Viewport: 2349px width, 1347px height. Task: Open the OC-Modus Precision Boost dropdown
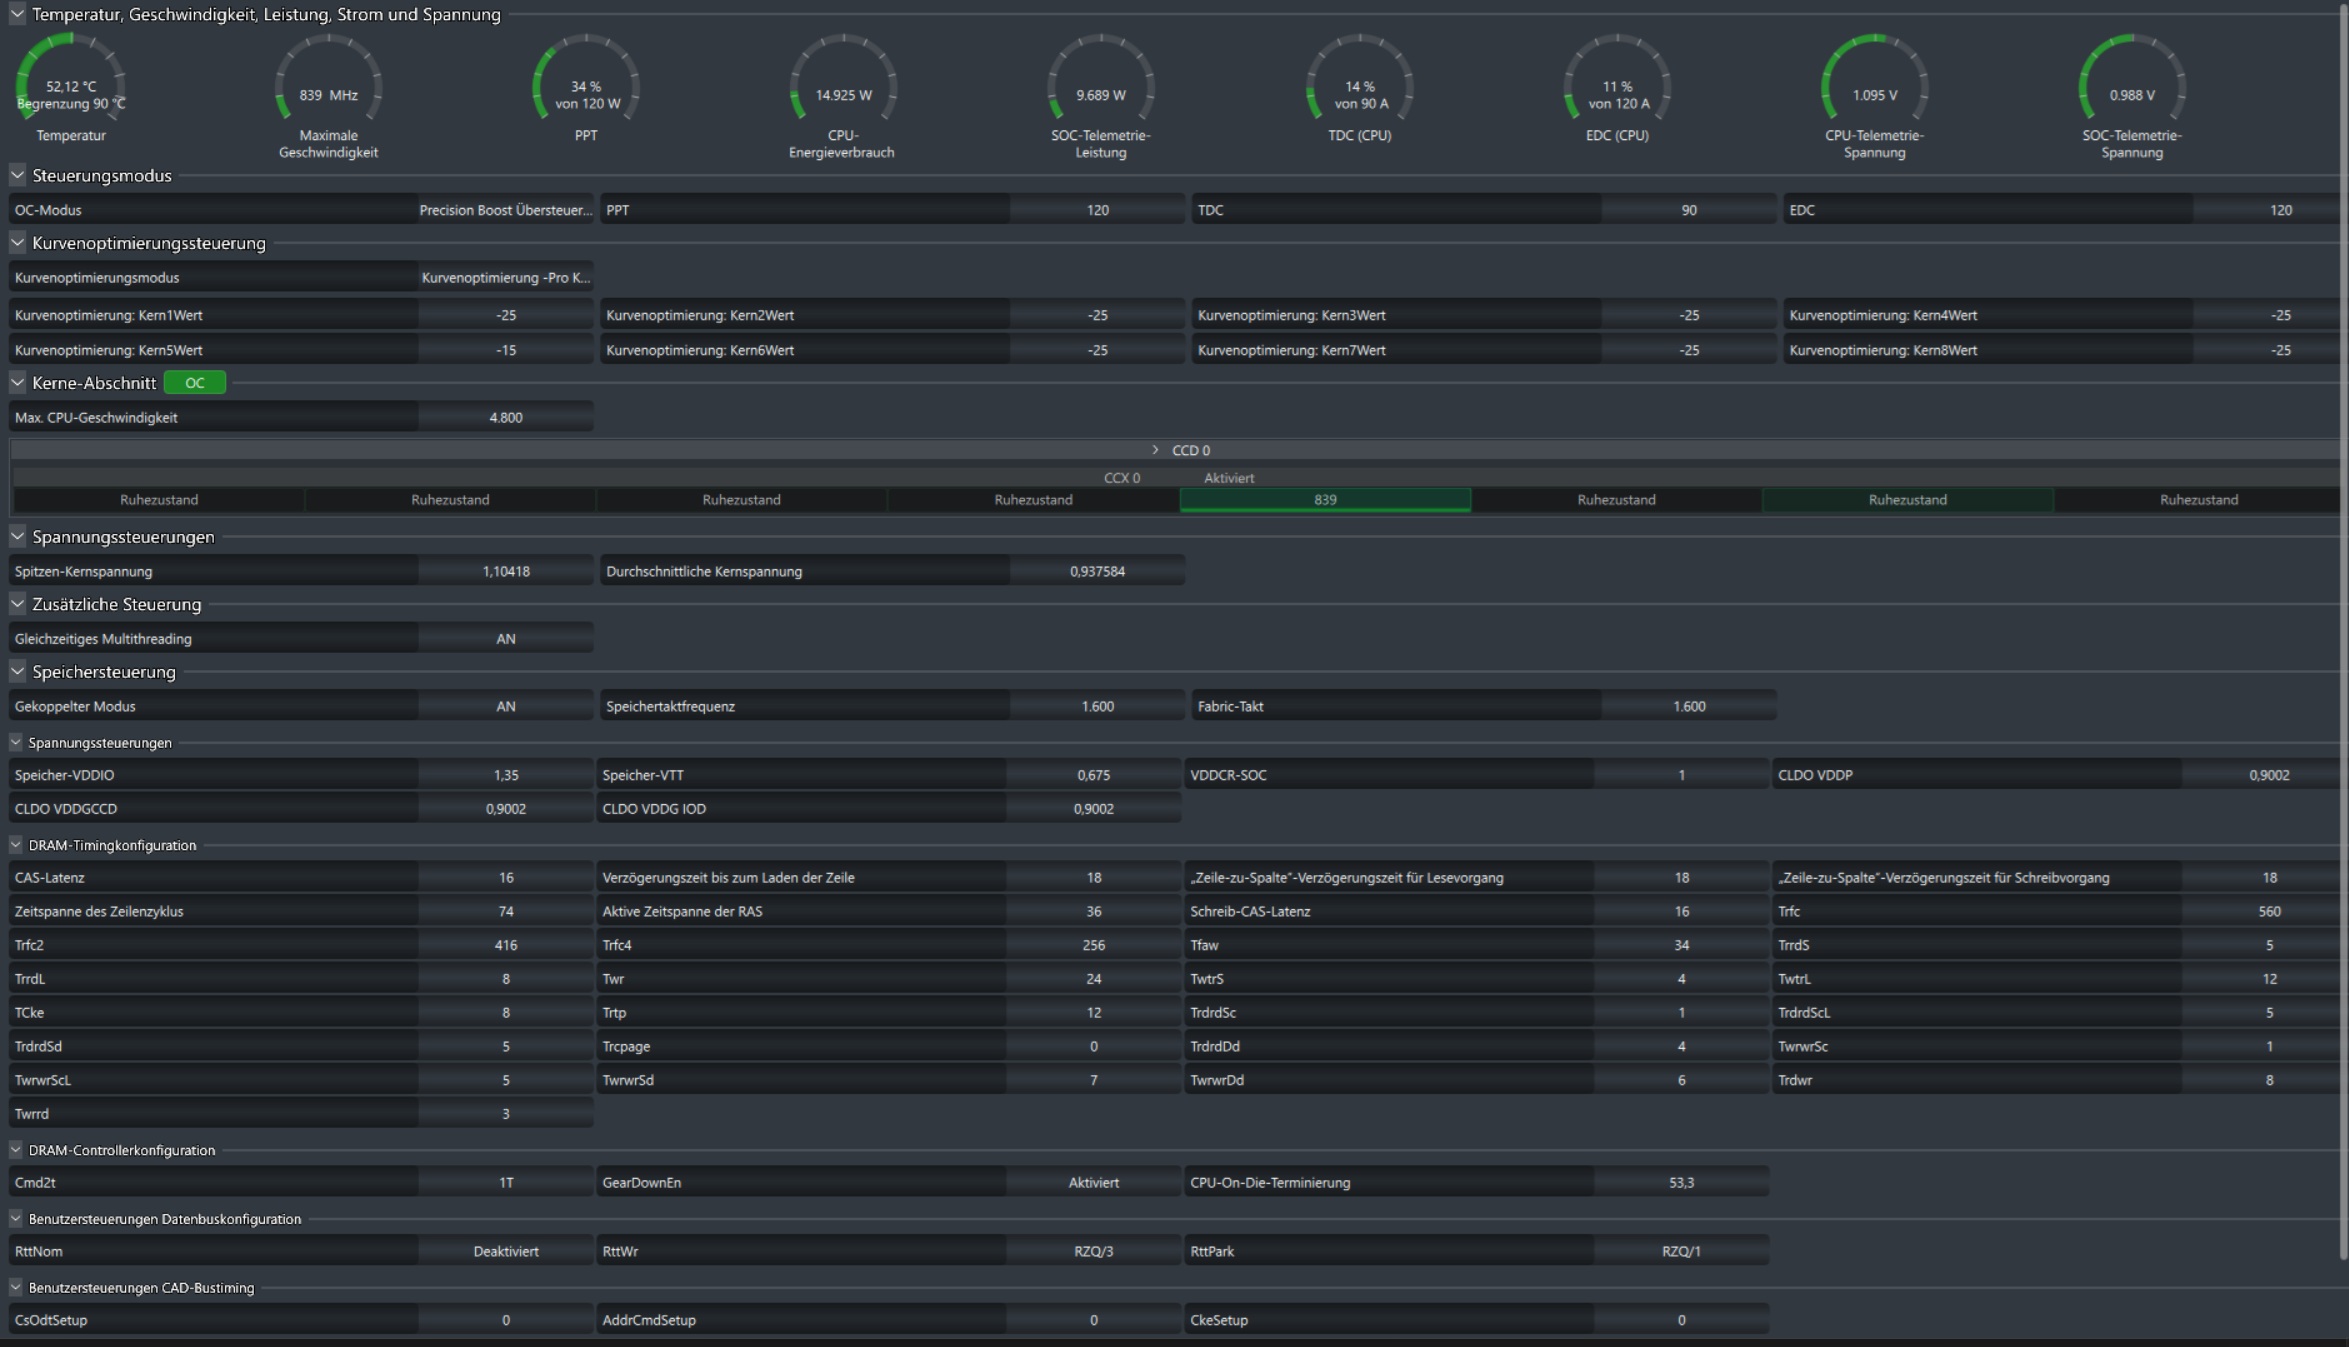coord(505,210)
